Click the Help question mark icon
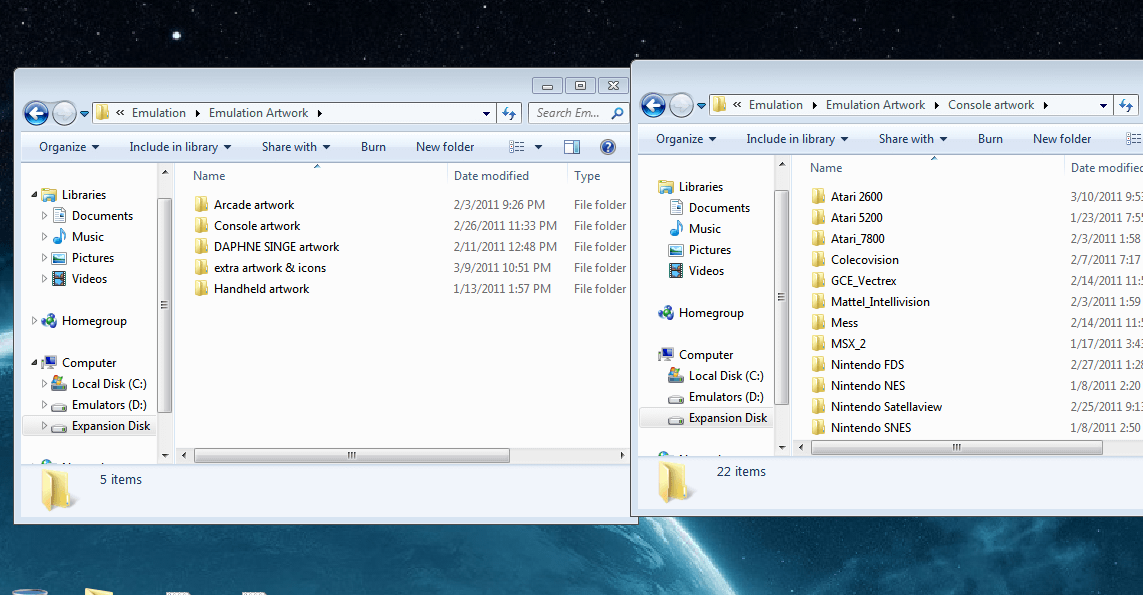Viewport: 1143px width, 595px height. (x=607, y=147)
